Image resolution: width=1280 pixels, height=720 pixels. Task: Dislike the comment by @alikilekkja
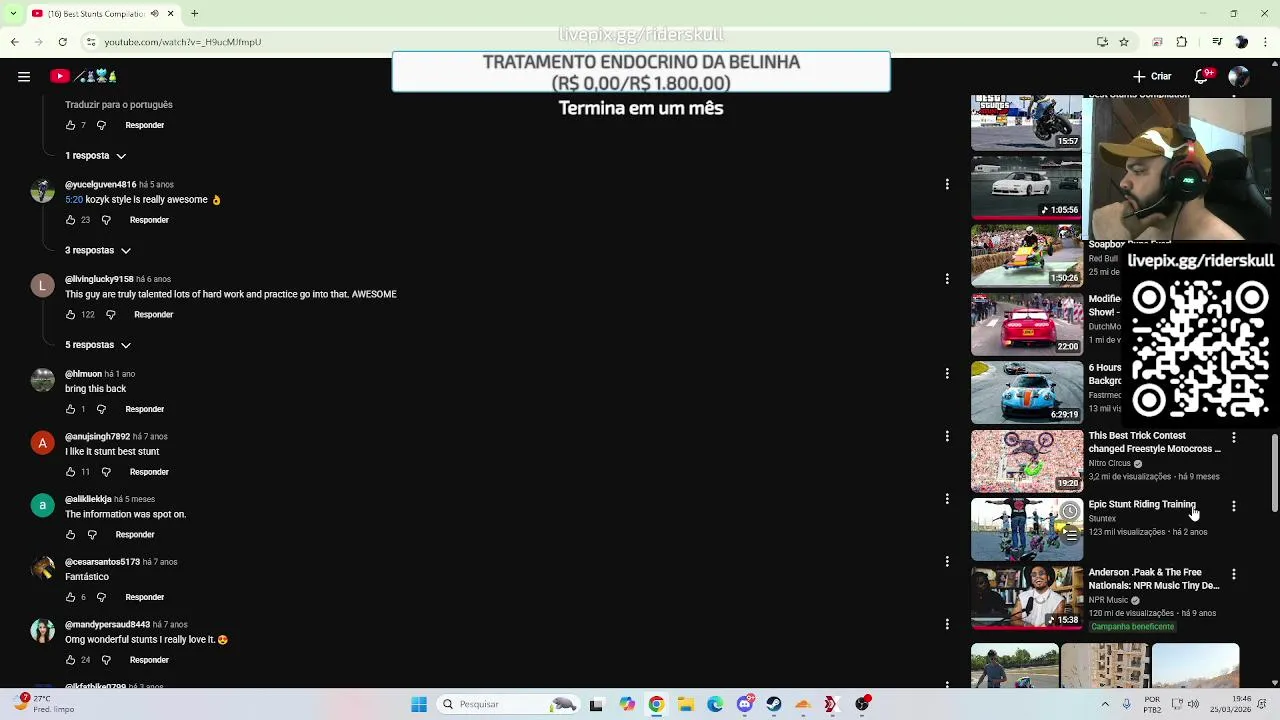[92, 535]
